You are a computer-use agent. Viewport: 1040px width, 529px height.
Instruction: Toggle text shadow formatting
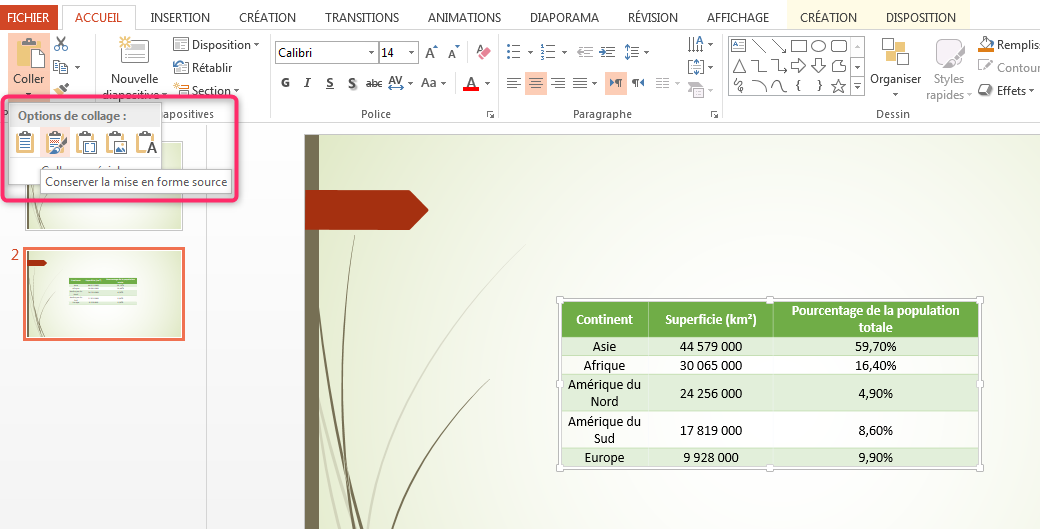click(x=352, y=83)
